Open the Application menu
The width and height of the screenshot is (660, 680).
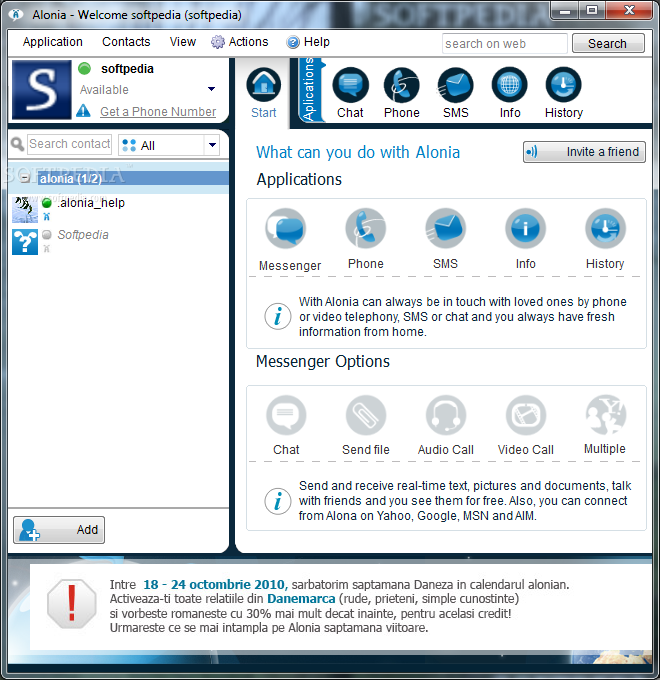point(52,42)
